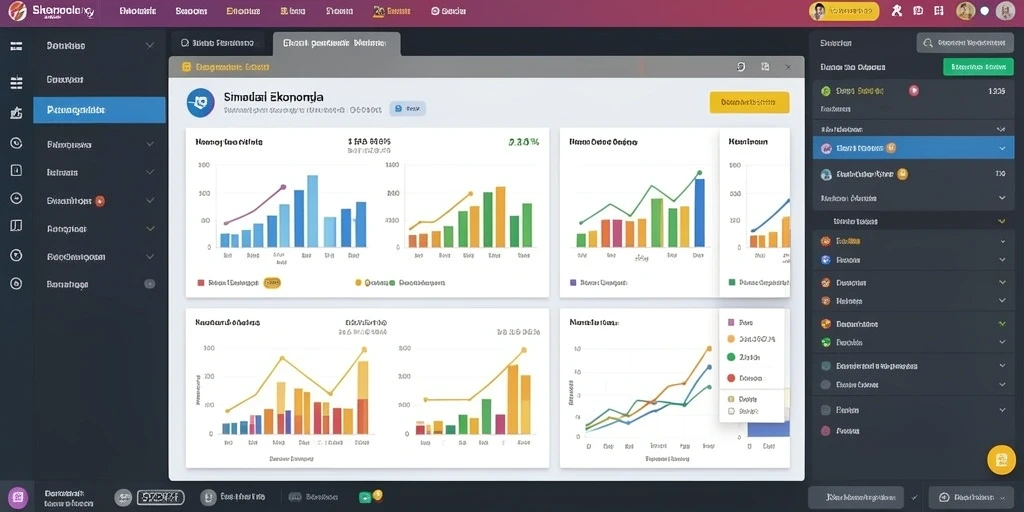Expand the right panel row just above the pink-icon row
1024x512 pixels.
pyautogui.click(x=1002, y=410)
